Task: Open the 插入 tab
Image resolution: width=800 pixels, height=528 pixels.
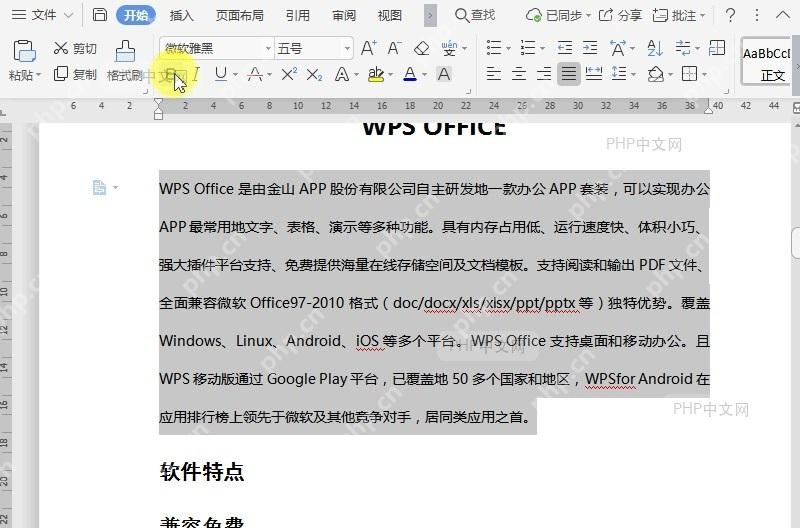Action: tap(182, 16)
